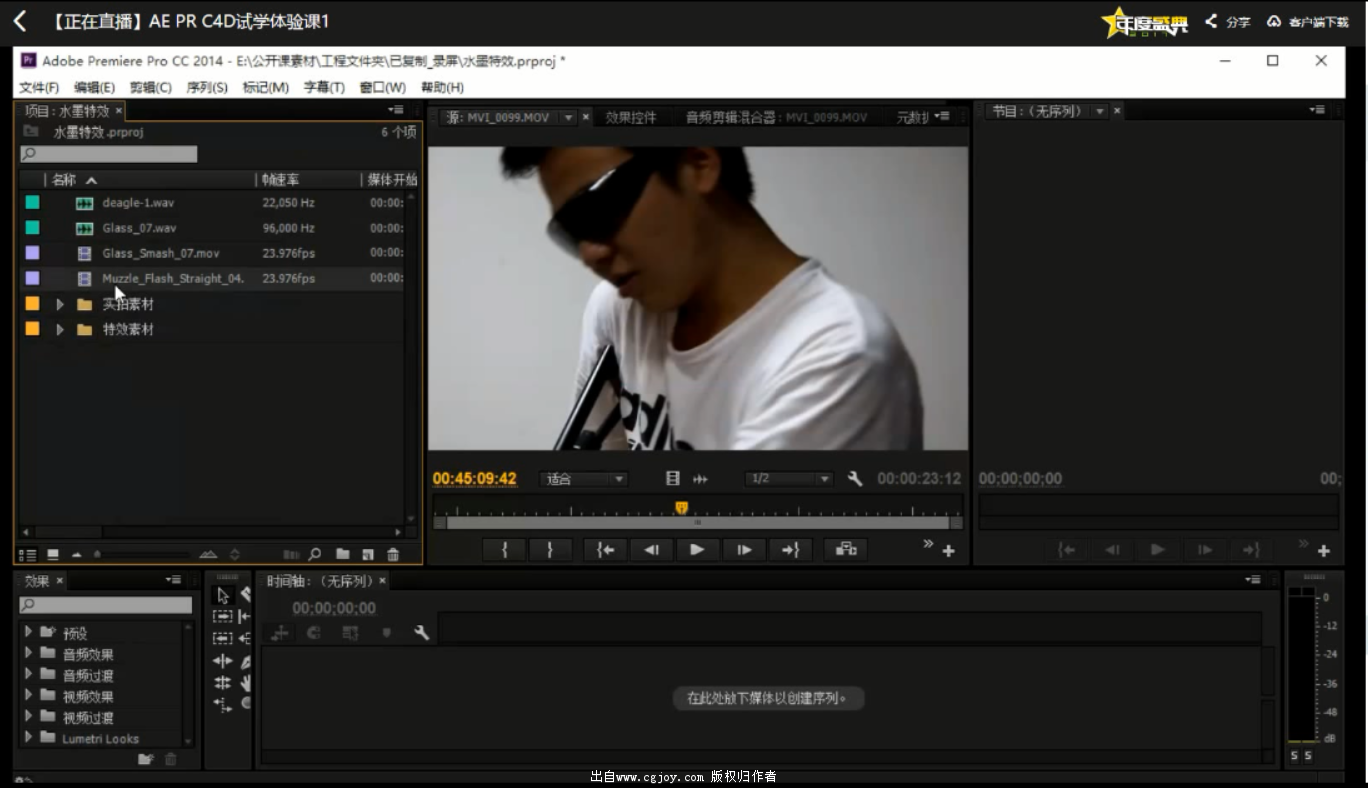Click the Insert/Overwrite button in Source monitor

coord(846,549)
